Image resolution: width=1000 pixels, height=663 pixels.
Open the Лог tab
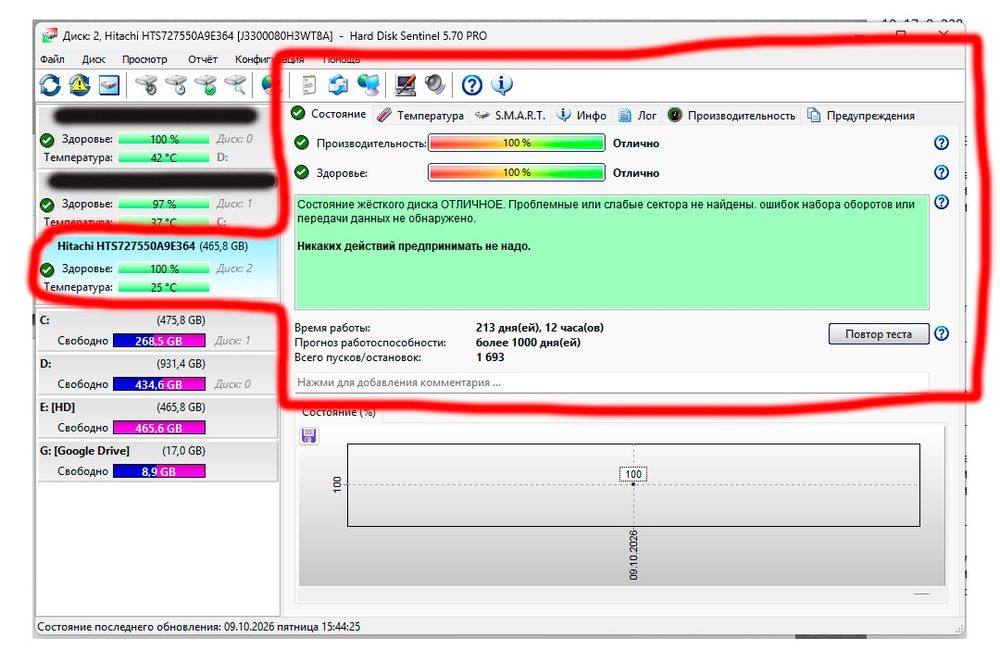(638, 115)
